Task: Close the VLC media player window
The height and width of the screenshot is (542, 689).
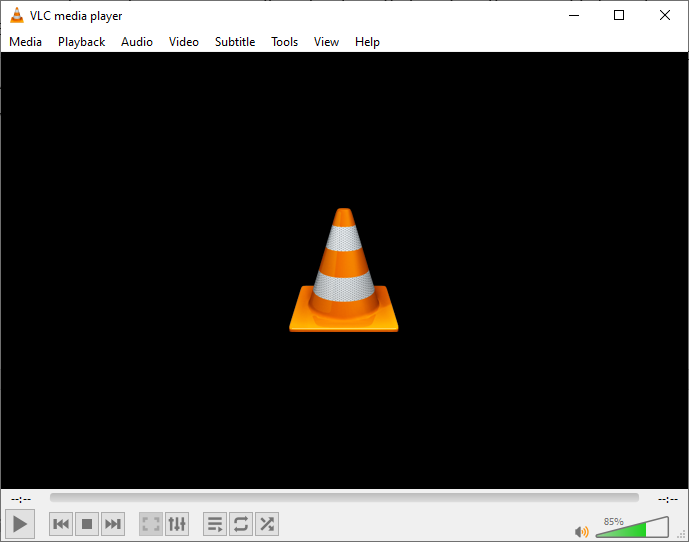Action: pos(665,15)
